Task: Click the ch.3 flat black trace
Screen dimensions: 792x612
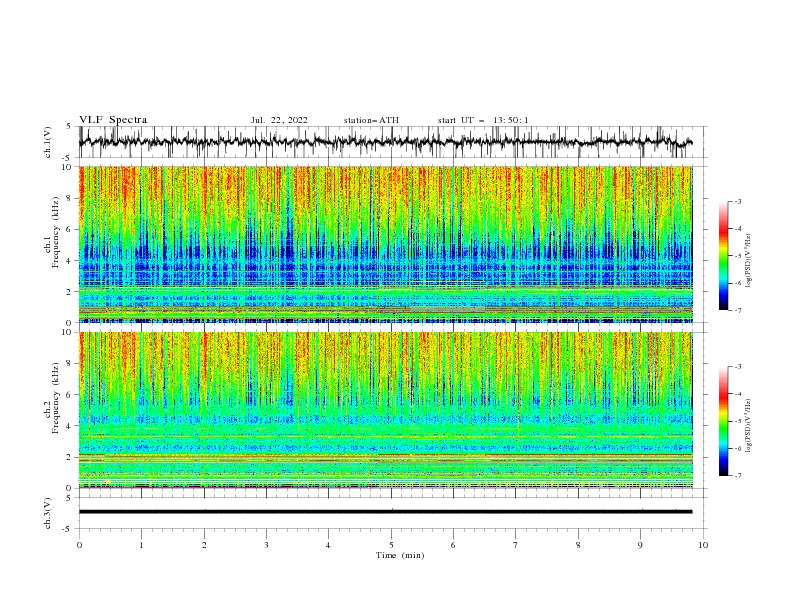Action: point(386,512)
